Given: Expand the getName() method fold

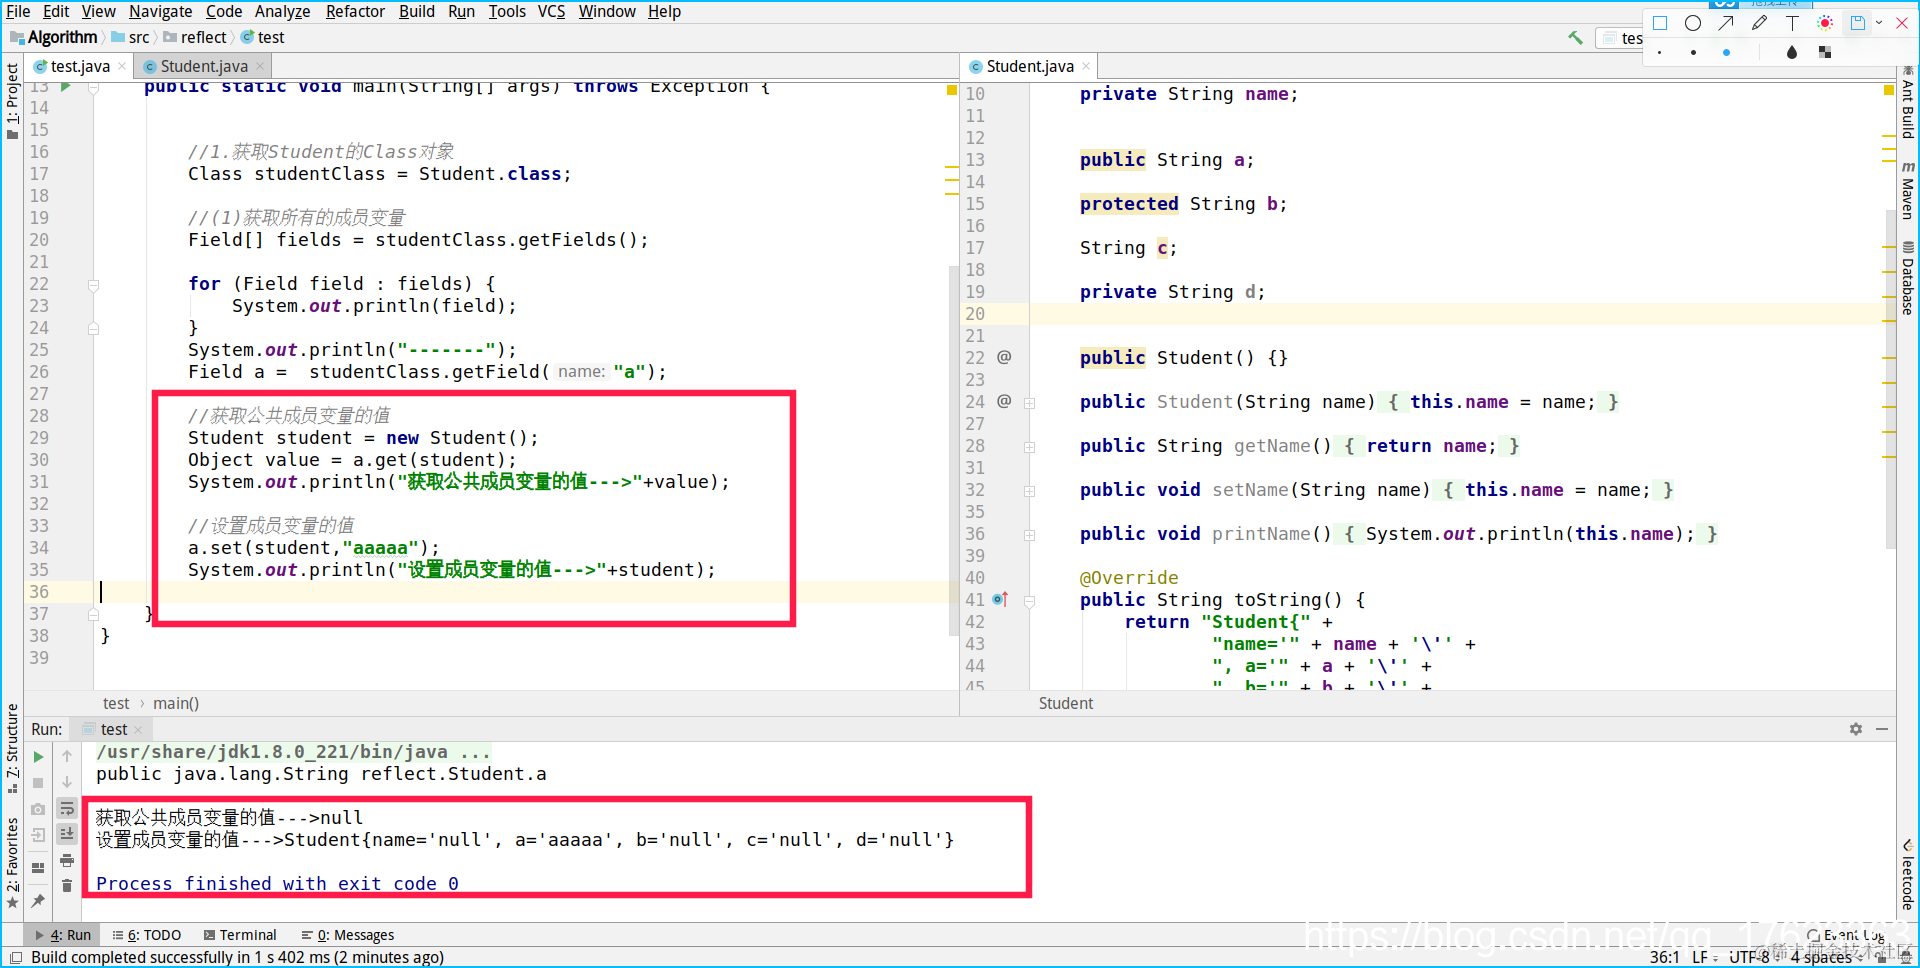Looking at the screenshot, I should [x=1029, y=447].
